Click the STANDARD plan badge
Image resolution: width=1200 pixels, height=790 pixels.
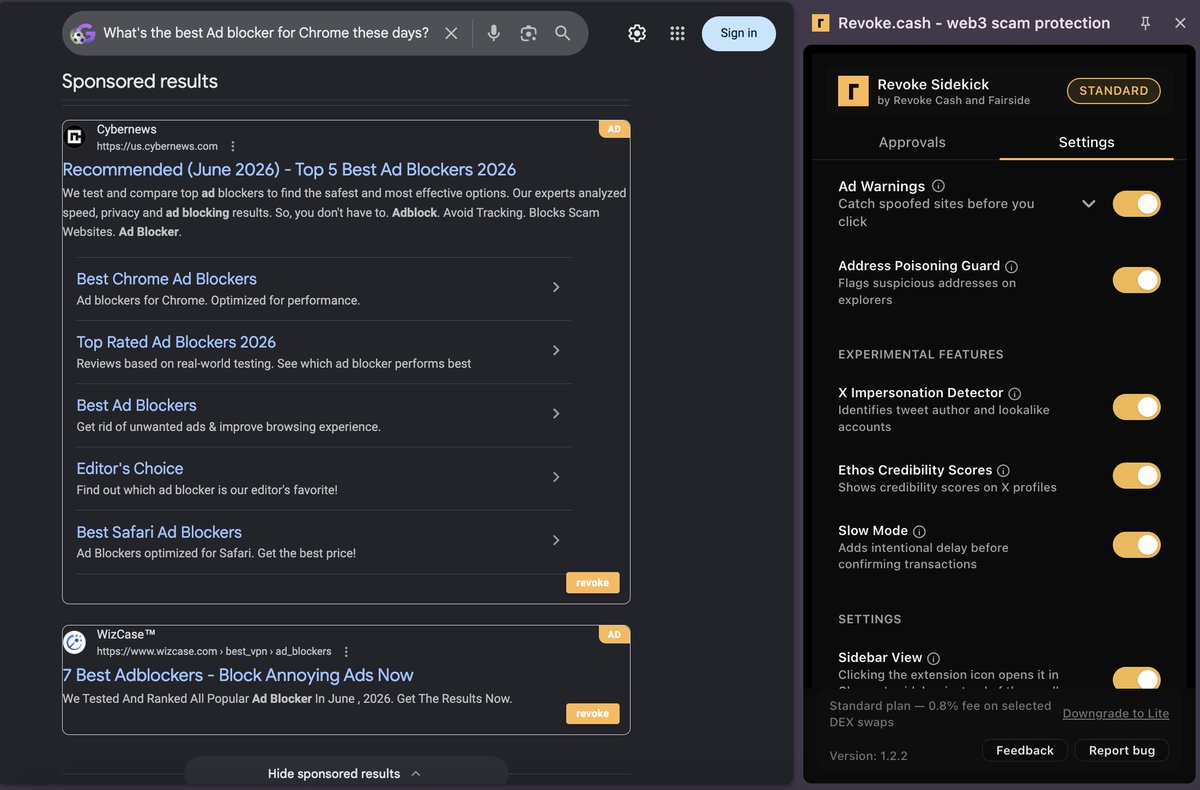click(x=1114, y=91)
